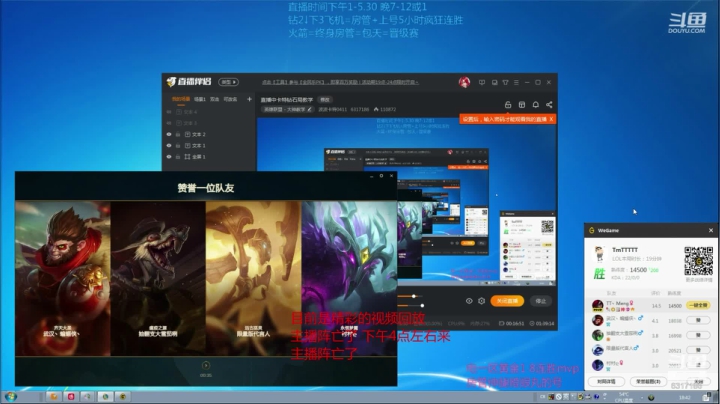
Task: Click the yellow 一键全赞 button
Action: 698,305
